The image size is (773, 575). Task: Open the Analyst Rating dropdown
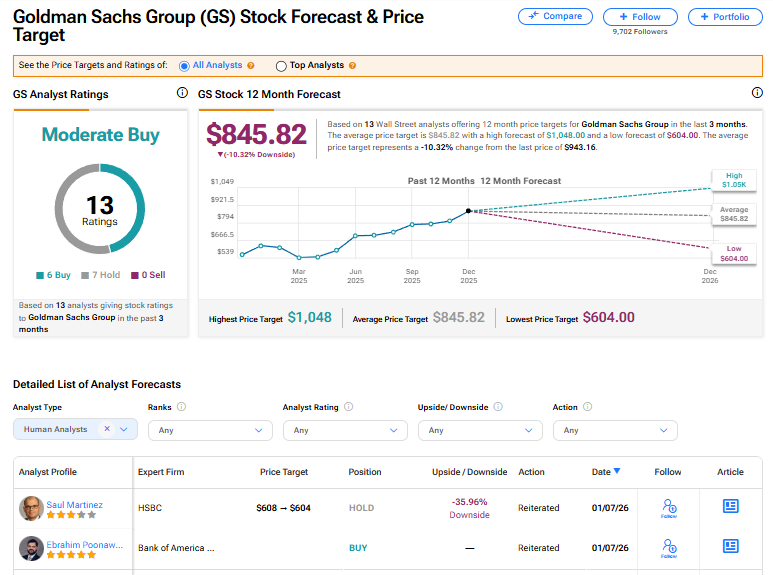[x=345, y=430]
